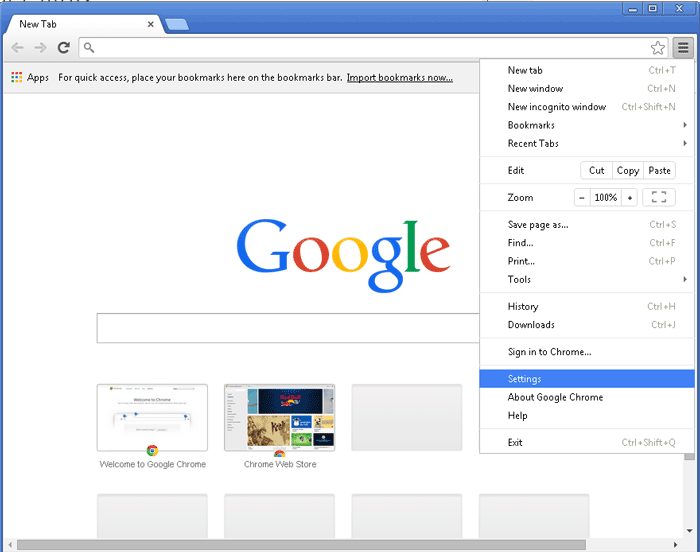Click the horizontal scrollbar thumb
Image resolution: width=700 pixels, height=552 pixels.
[301, 545]
